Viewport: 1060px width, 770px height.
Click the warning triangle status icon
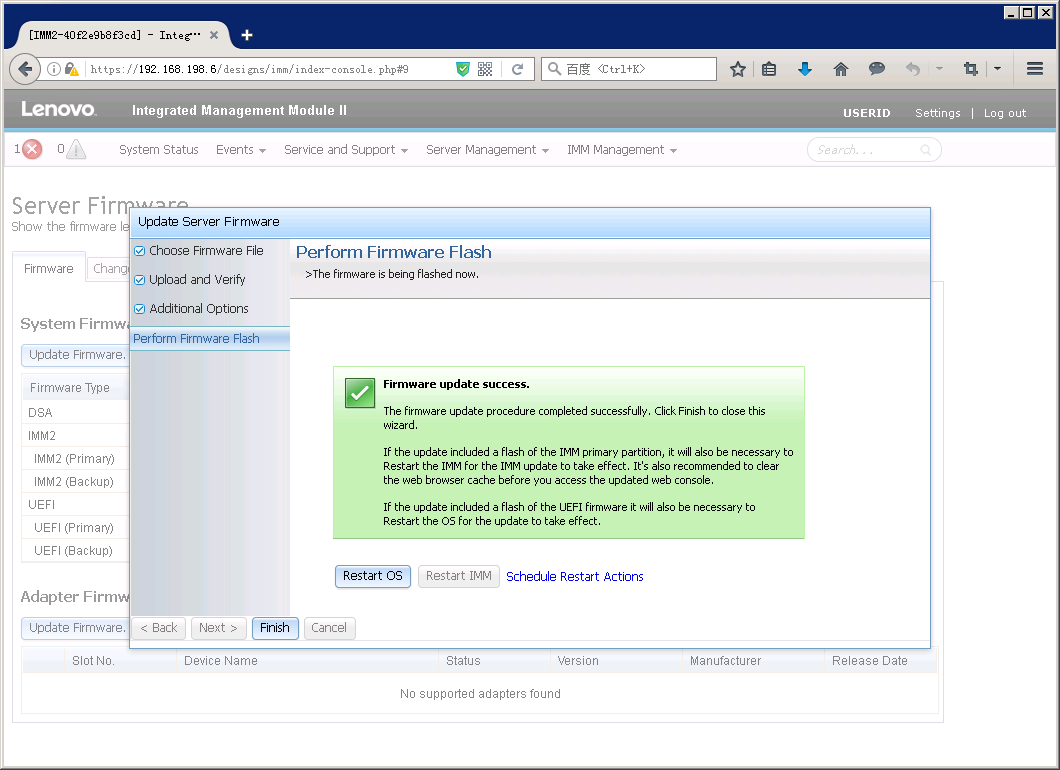click(76, 150)
